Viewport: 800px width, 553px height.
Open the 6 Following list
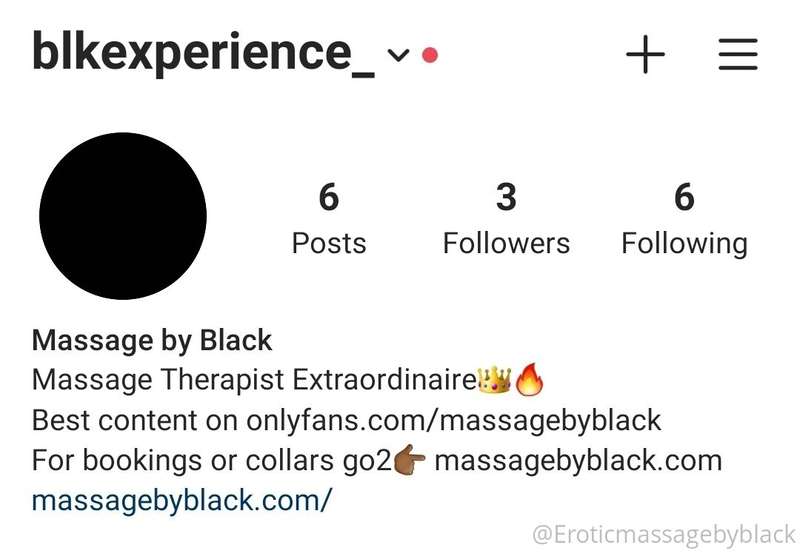(684, 219)
